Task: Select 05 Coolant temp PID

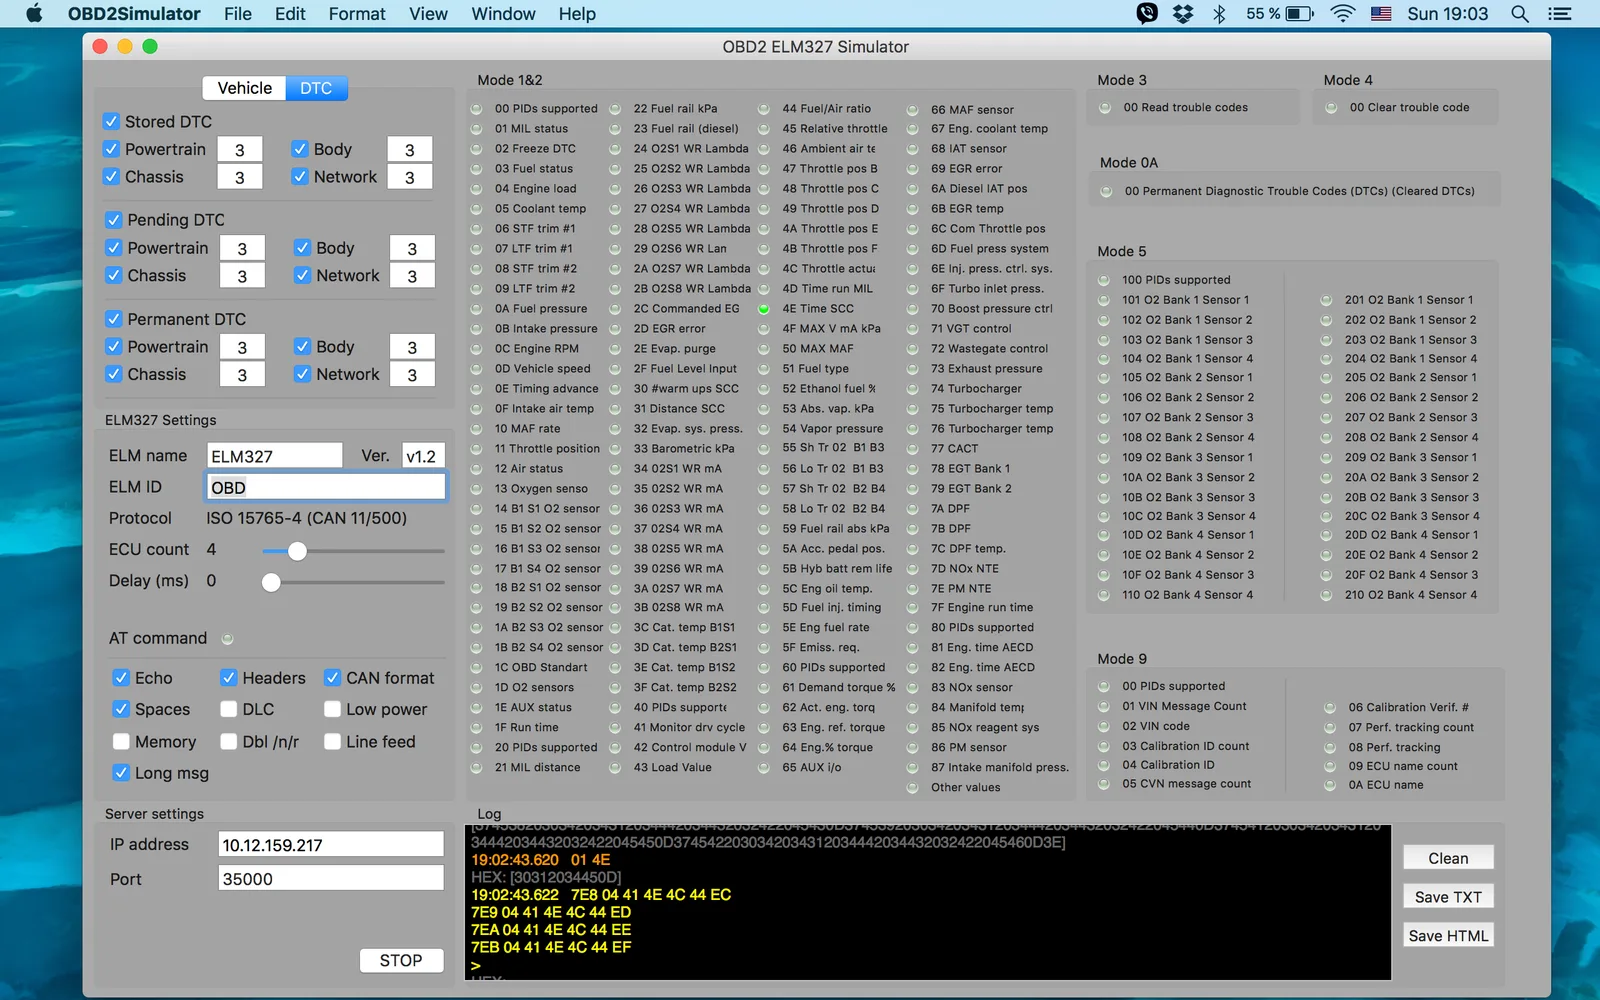Action: [x=476, y=209]
